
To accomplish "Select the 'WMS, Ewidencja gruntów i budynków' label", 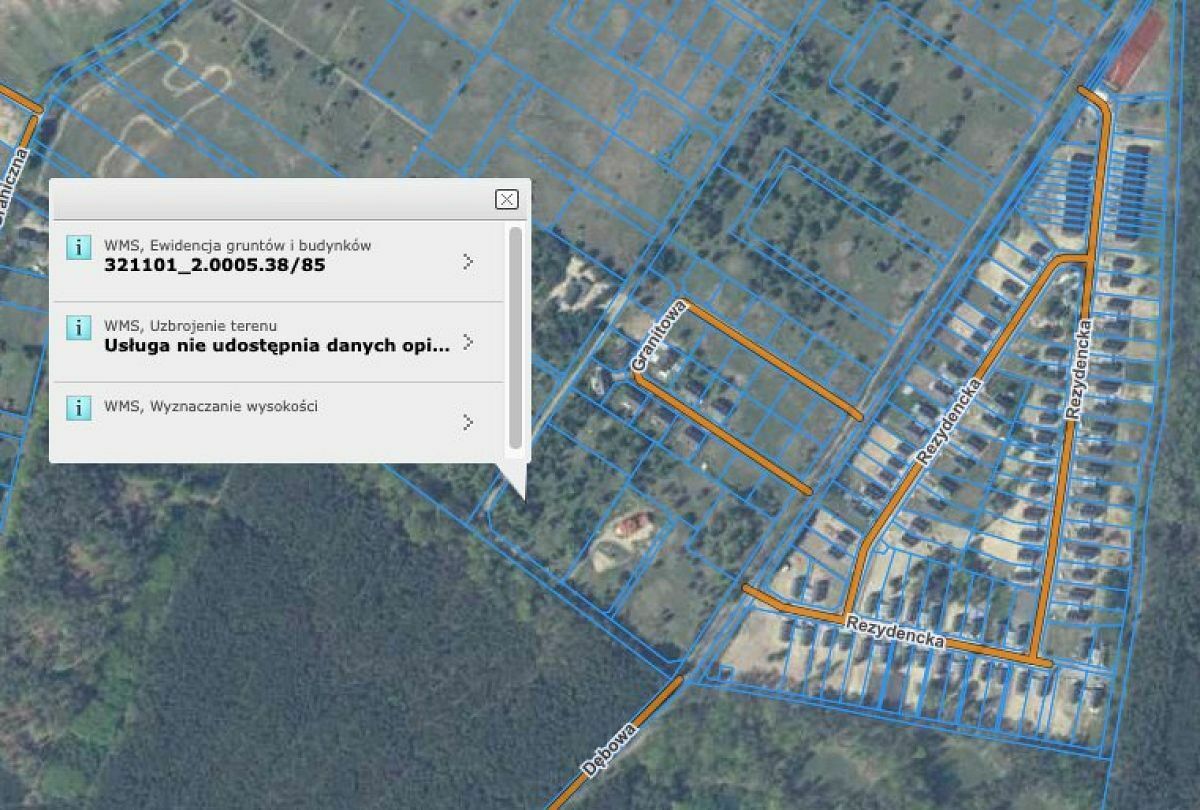I will 238,245.
